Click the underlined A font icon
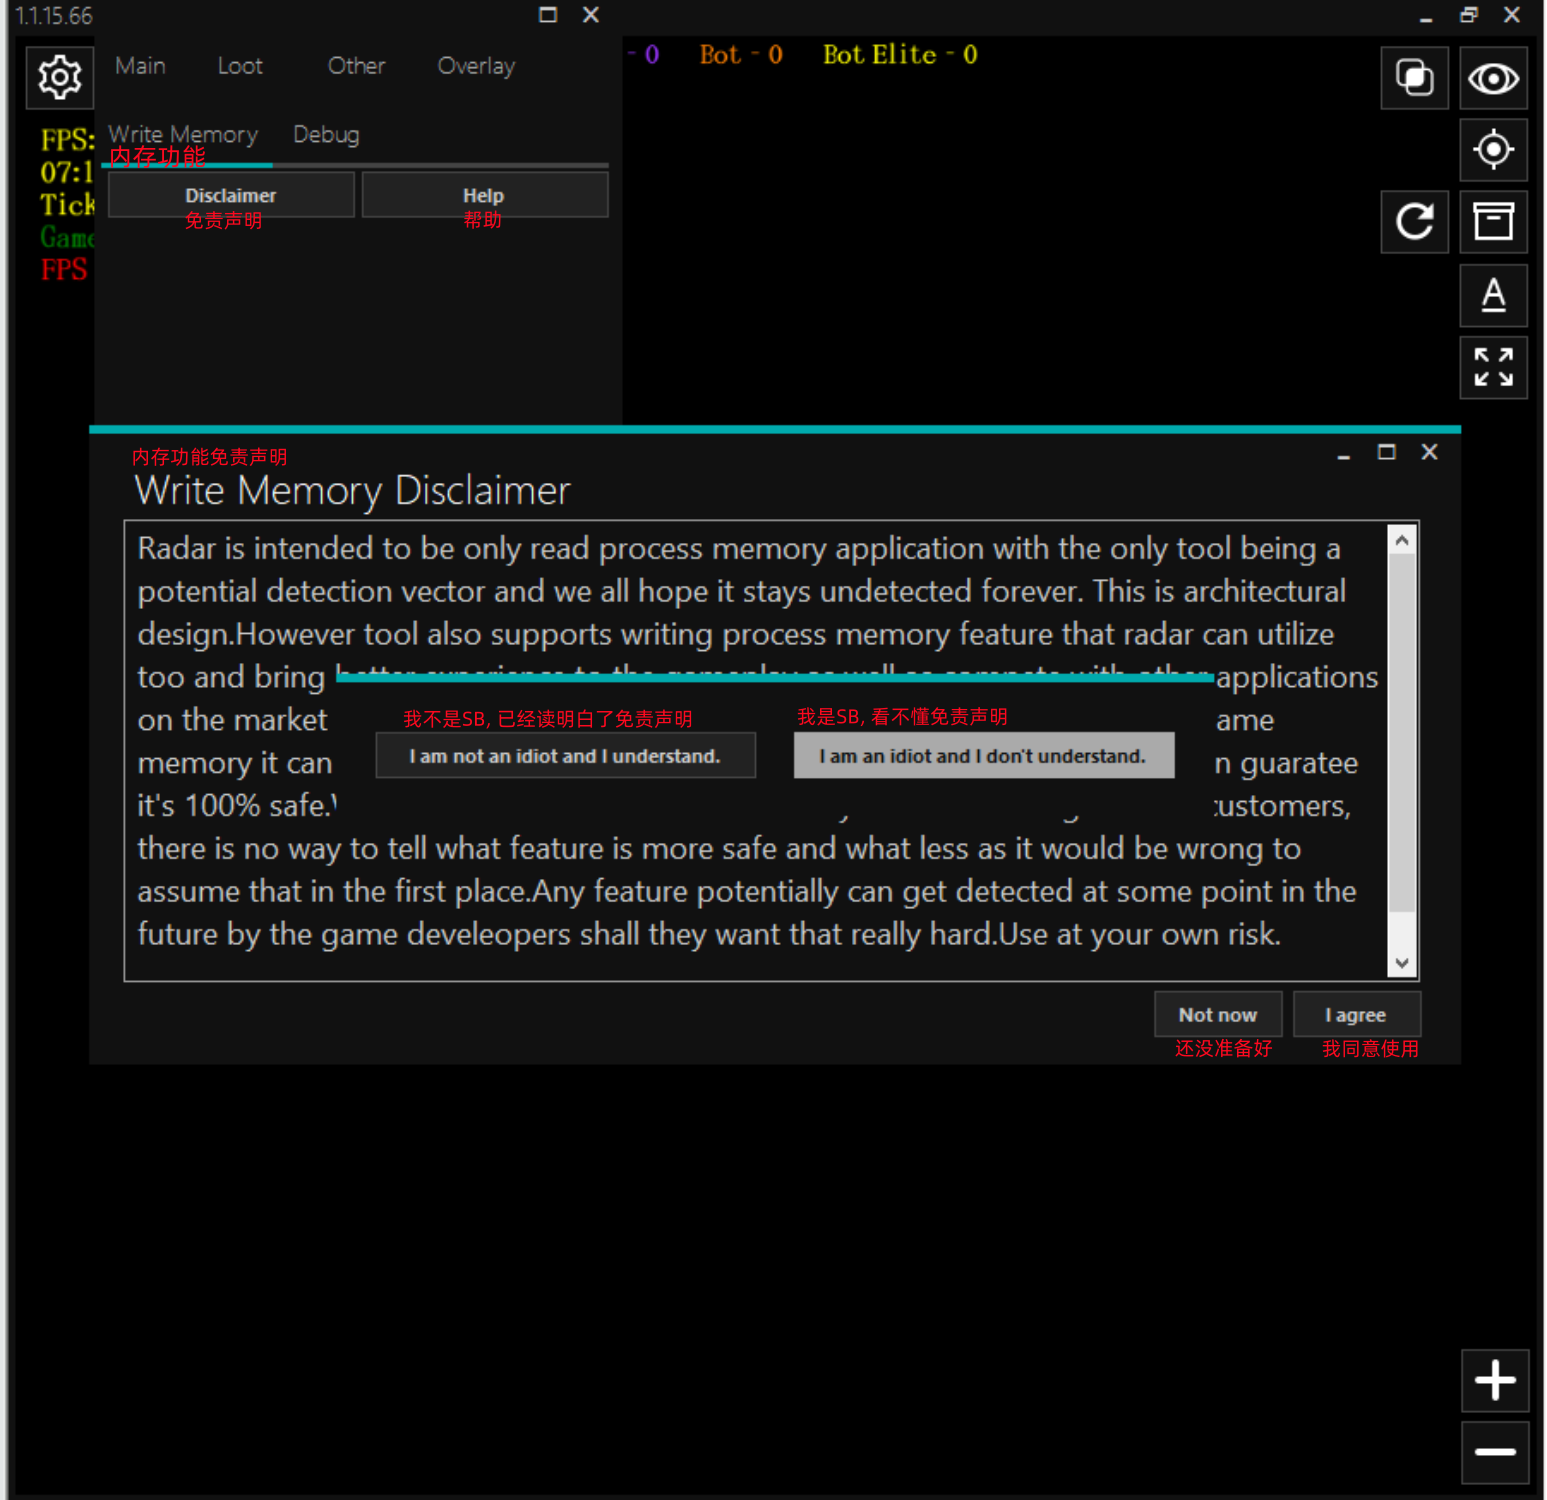The width and height of the screenshot is (1547, 1500). 1493,295
